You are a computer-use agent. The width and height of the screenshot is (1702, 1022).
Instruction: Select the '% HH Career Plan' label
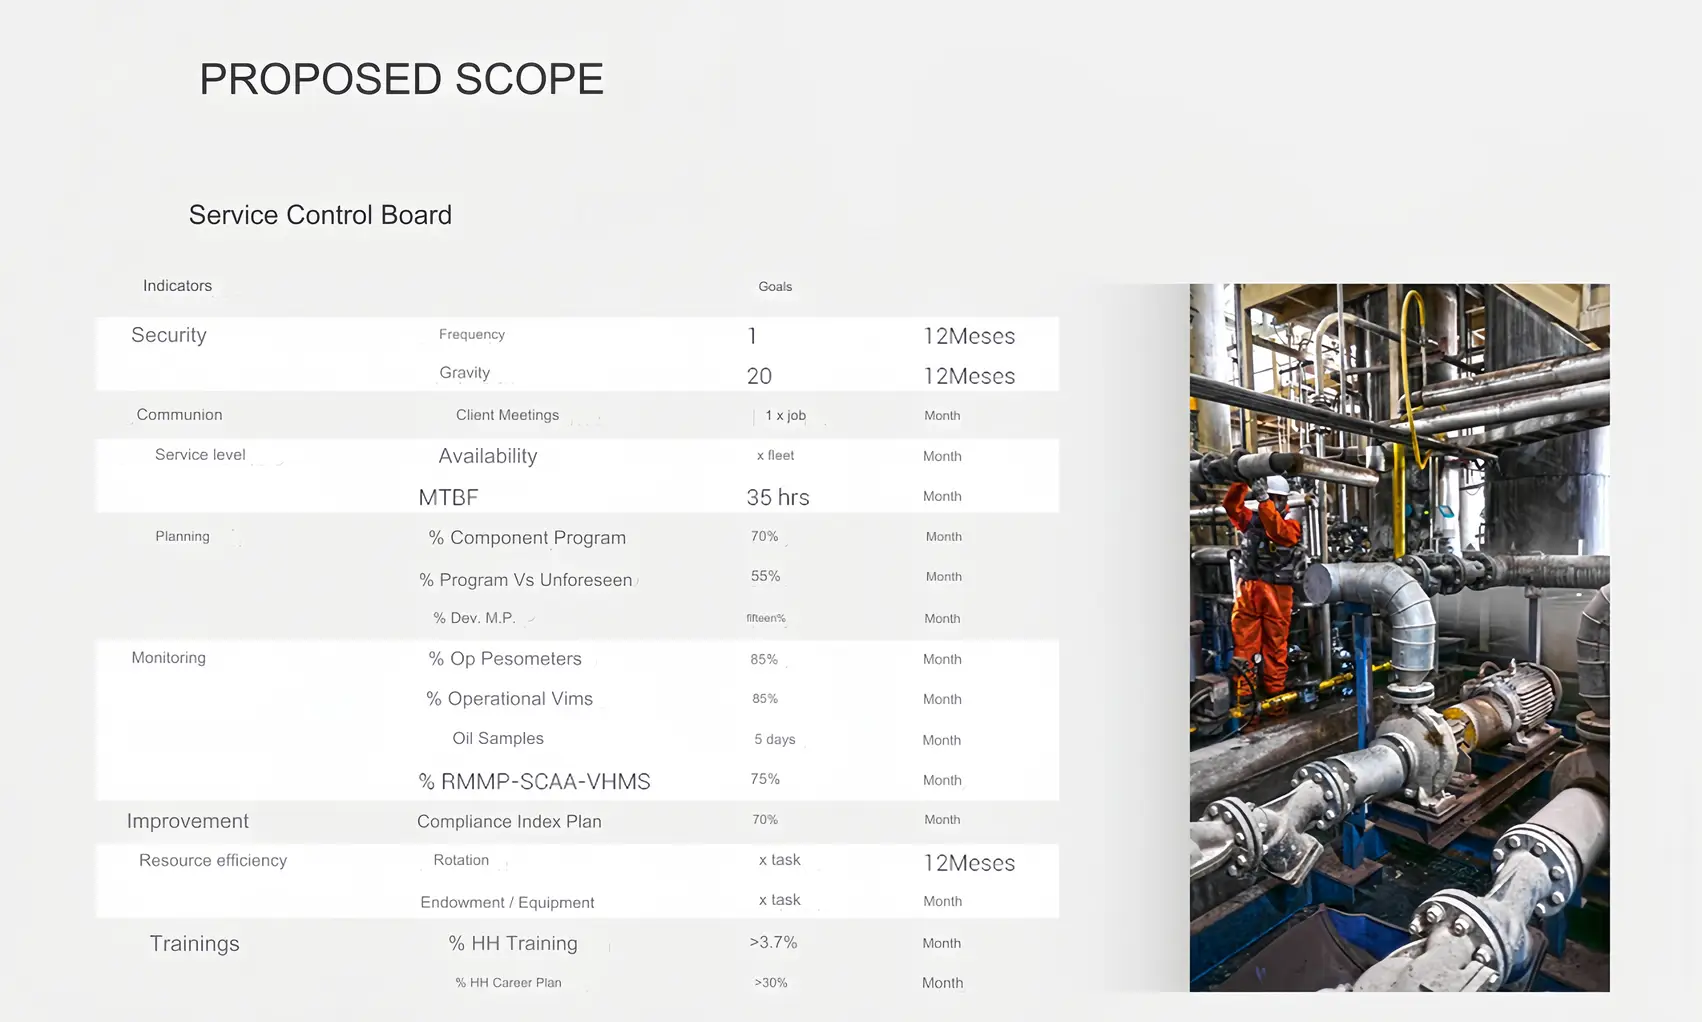tap(508, 983)
